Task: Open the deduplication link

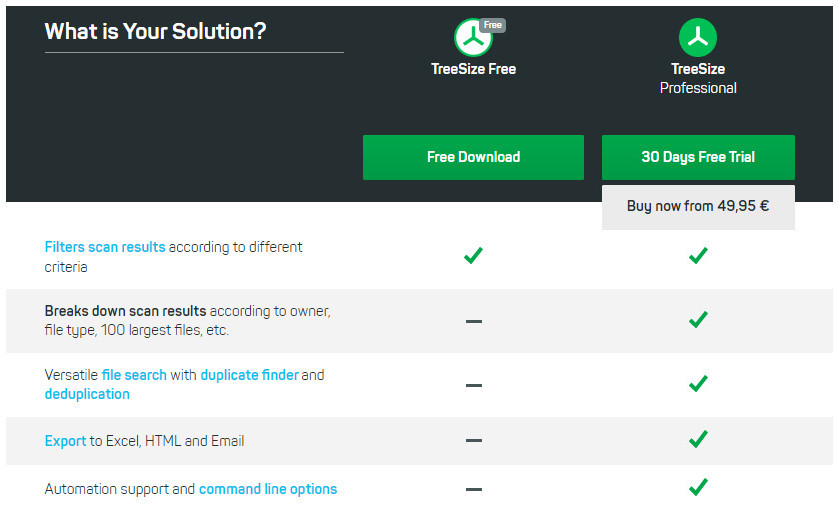Action: click(87, 394)
